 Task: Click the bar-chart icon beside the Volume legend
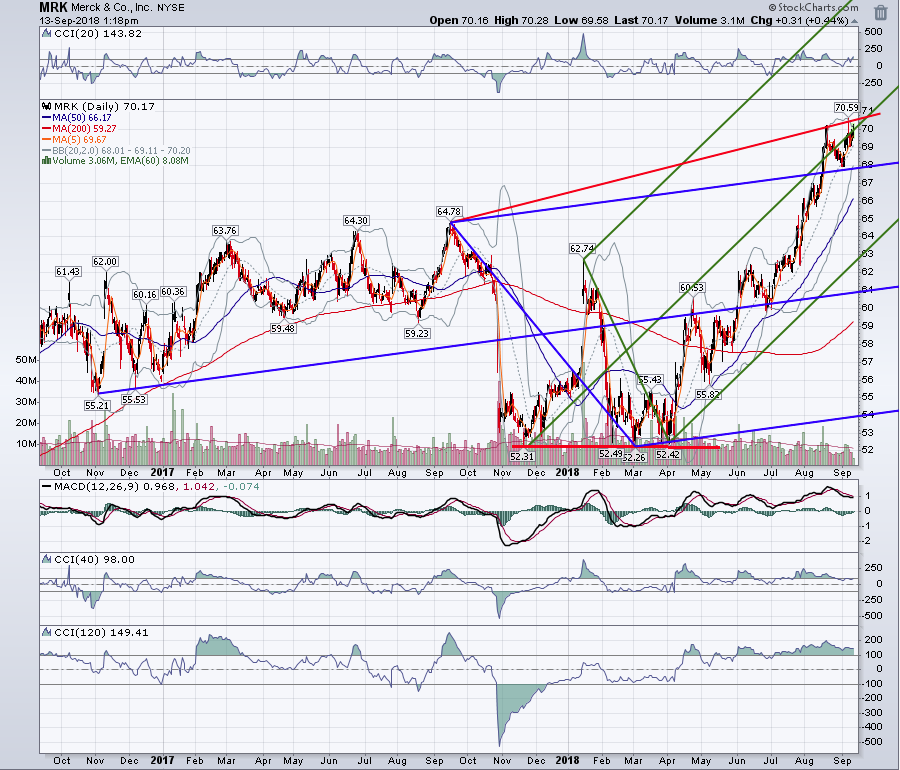click(x=46, y=161)
